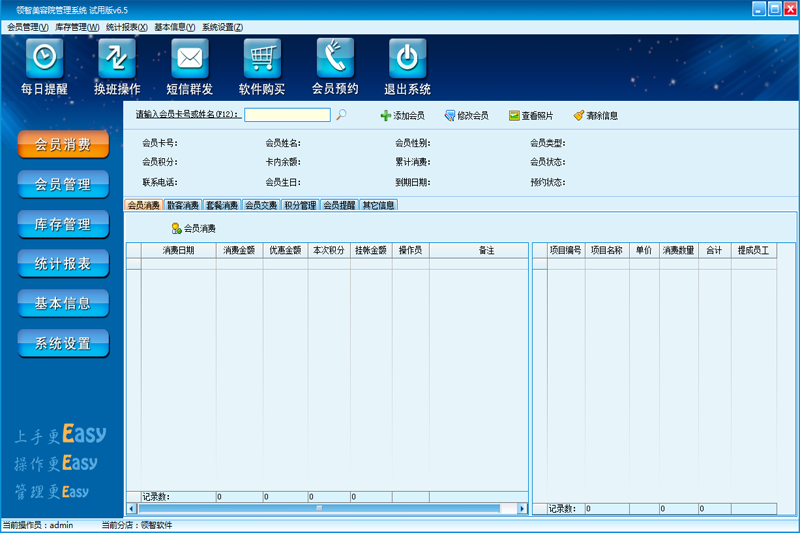Minimize the application window
800x533 pixels.
759,9
